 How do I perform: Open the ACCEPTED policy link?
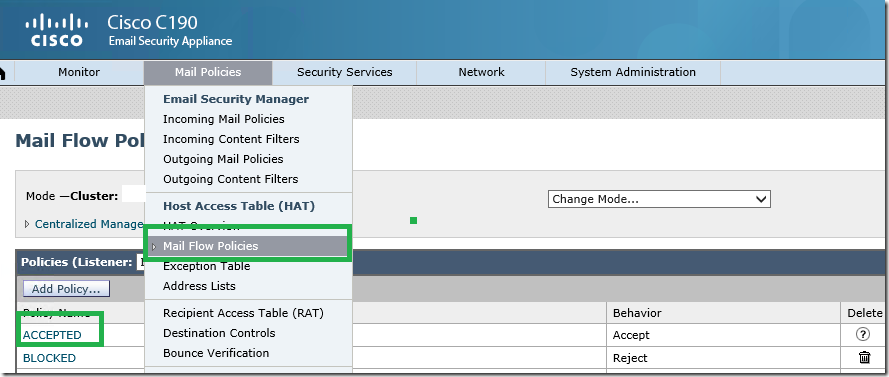pos(52,335)
